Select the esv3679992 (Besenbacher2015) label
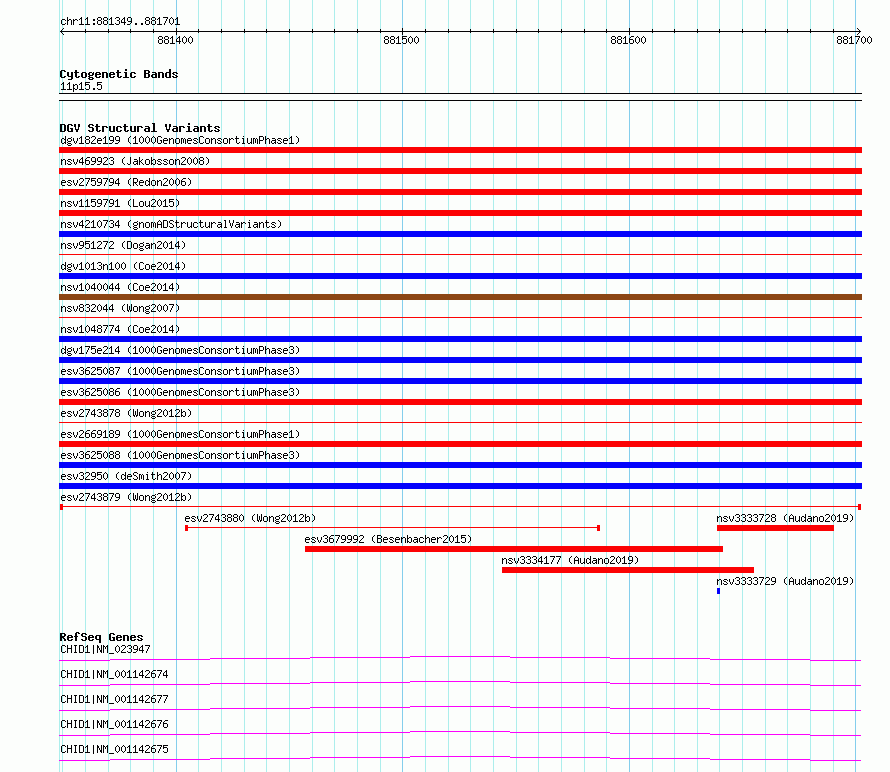 (388, 539)
